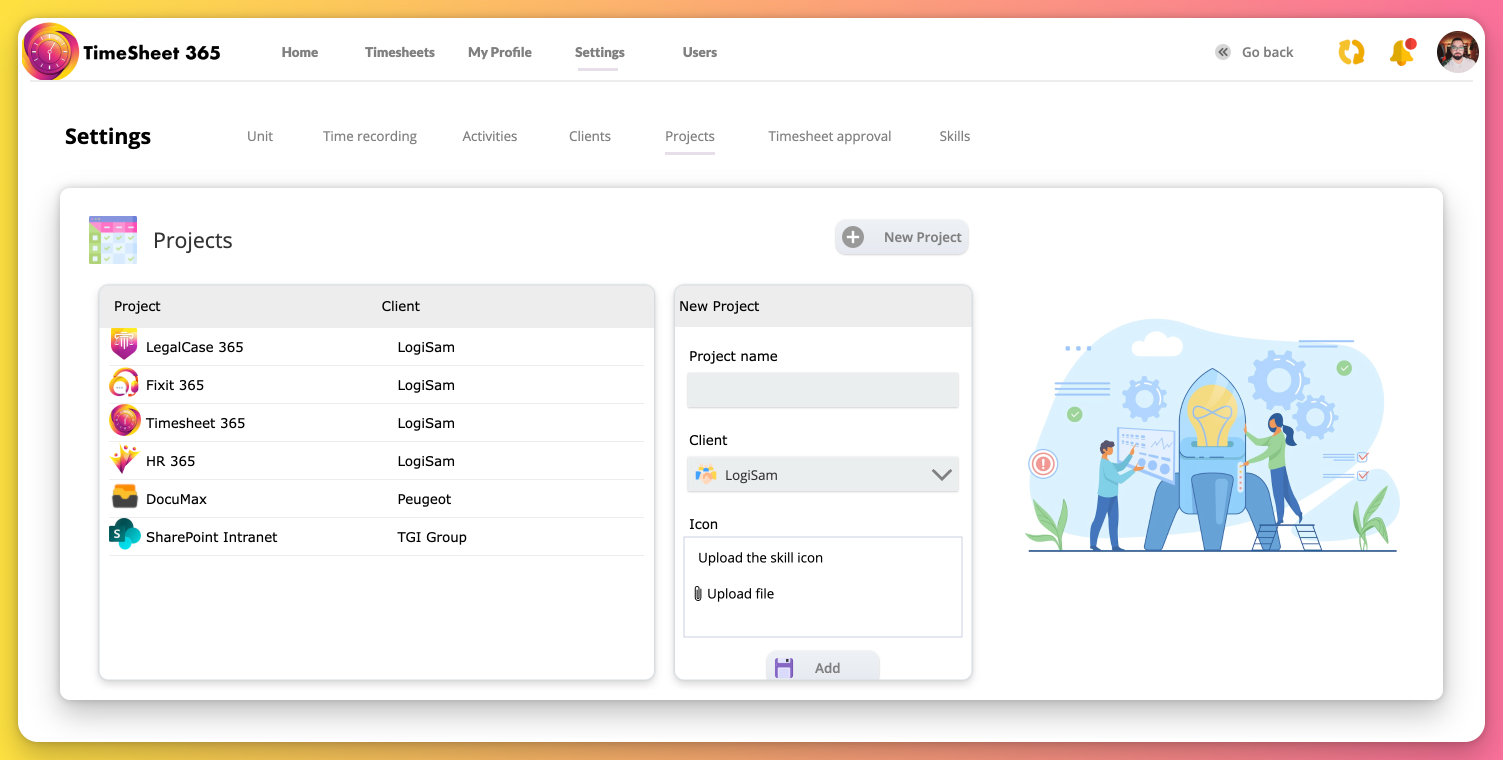Open the user profile avatar
The width and height of the screenshot is (1504, 761).
click(x=1457, y=52)
